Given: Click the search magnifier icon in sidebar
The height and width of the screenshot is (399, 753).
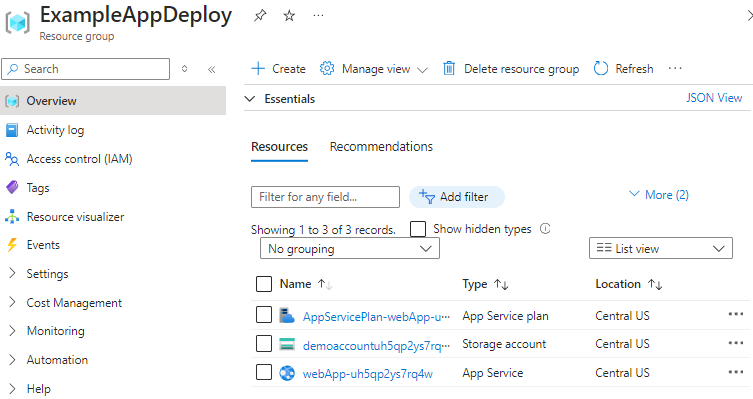Looking at the screenshot, I should [13, 69].
